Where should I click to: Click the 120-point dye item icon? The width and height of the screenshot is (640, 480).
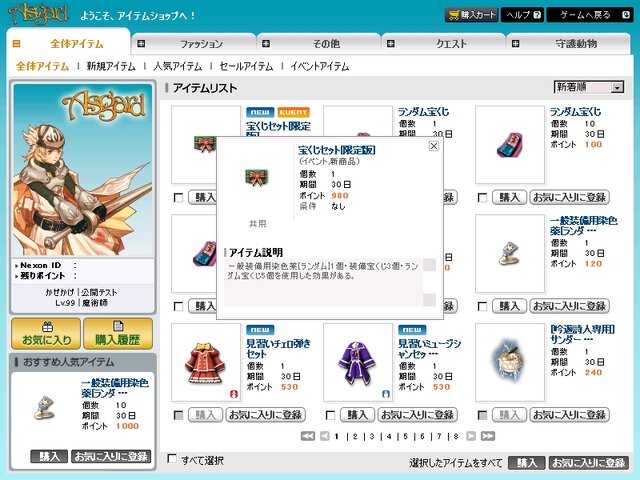[510, 253]
